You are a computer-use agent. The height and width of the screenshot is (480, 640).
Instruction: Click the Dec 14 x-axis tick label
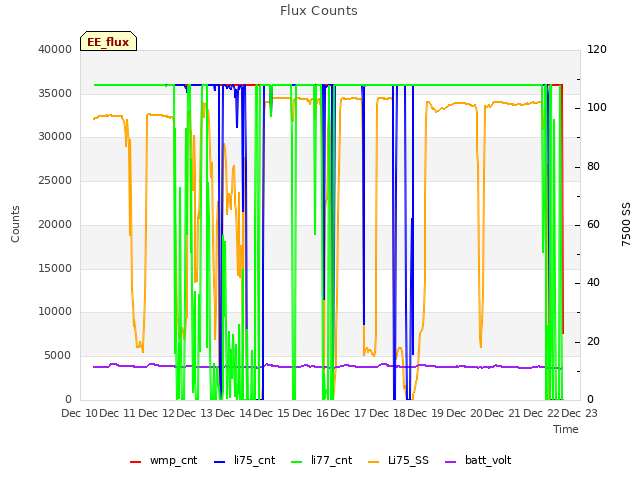pyautogui.click(x=233, y=413)
